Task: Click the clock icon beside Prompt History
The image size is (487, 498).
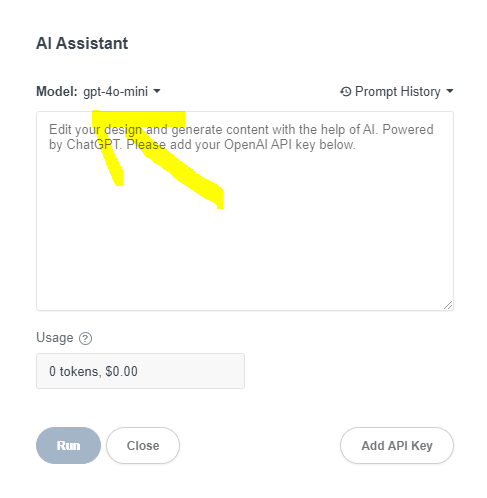Action: [345, 91]
